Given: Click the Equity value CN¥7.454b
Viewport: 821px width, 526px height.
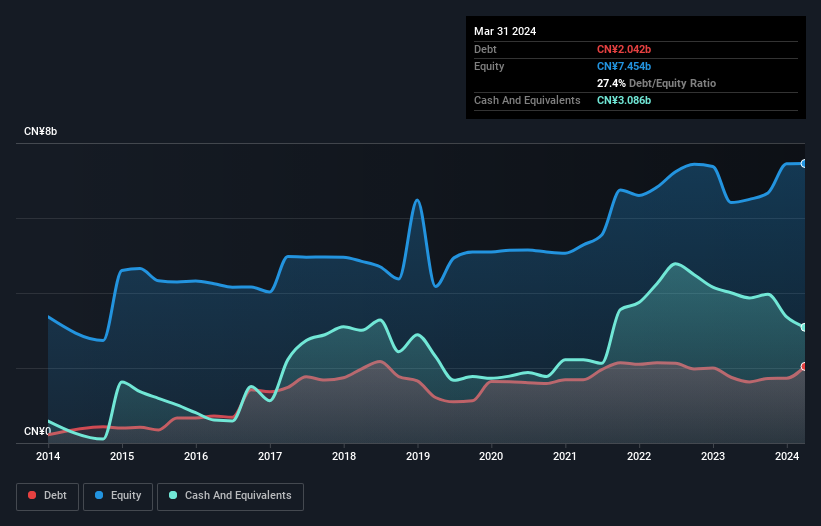Looking at the screenshot, I should pyautogui.click(x=624, y=66).
